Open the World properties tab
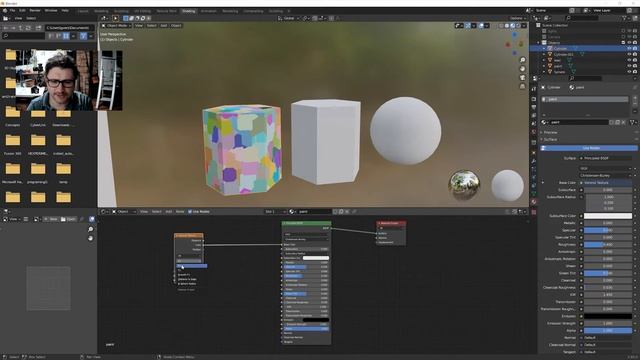 point(534,132)
